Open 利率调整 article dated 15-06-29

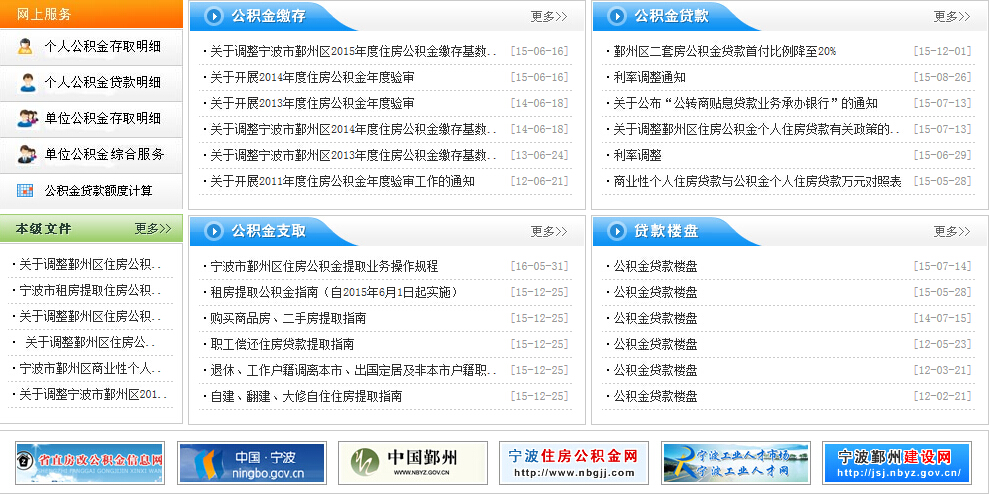638,155
